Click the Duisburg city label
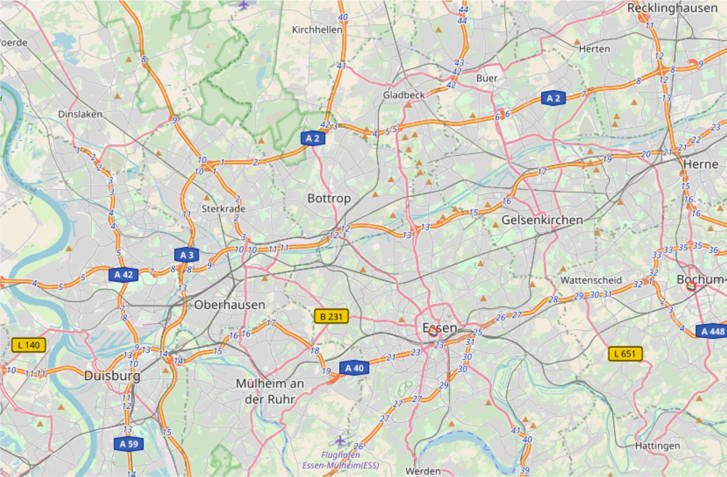 click(112, 375)
